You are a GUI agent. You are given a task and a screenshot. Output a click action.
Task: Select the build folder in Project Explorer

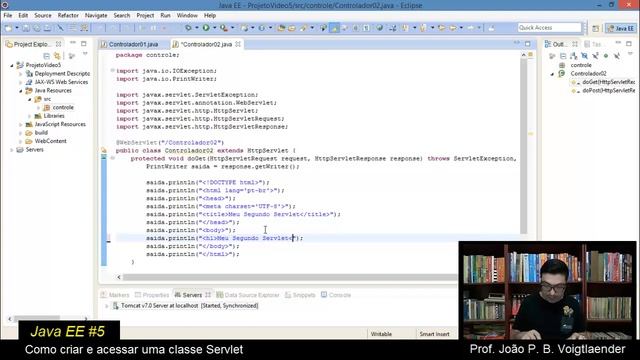pos(37,133)
